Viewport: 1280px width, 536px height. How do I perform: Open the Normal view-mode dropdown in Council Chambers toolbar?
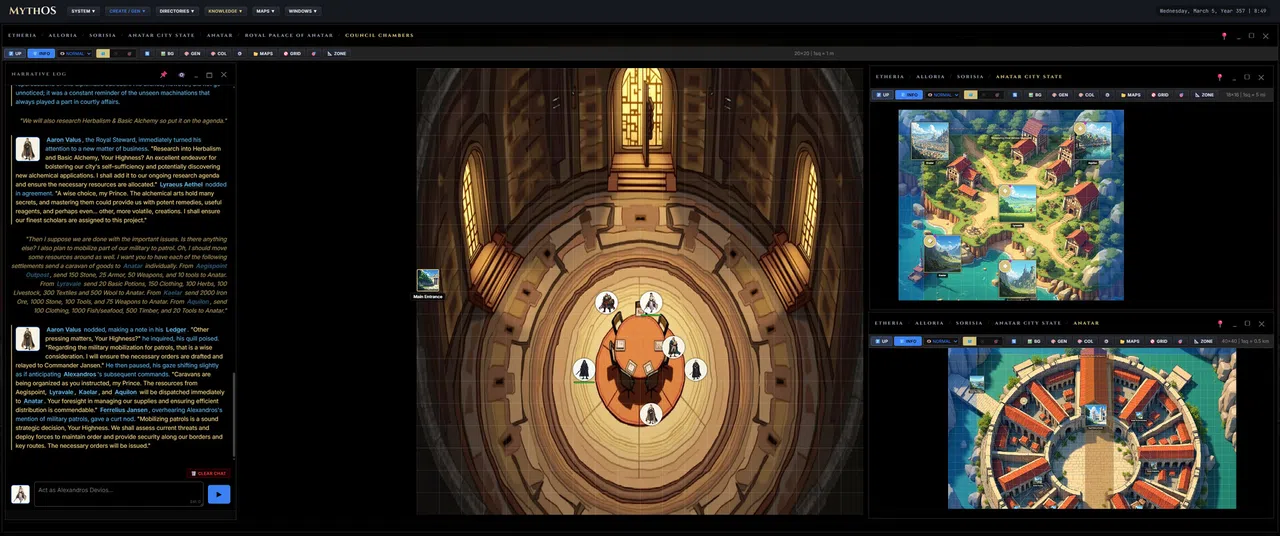75,53
